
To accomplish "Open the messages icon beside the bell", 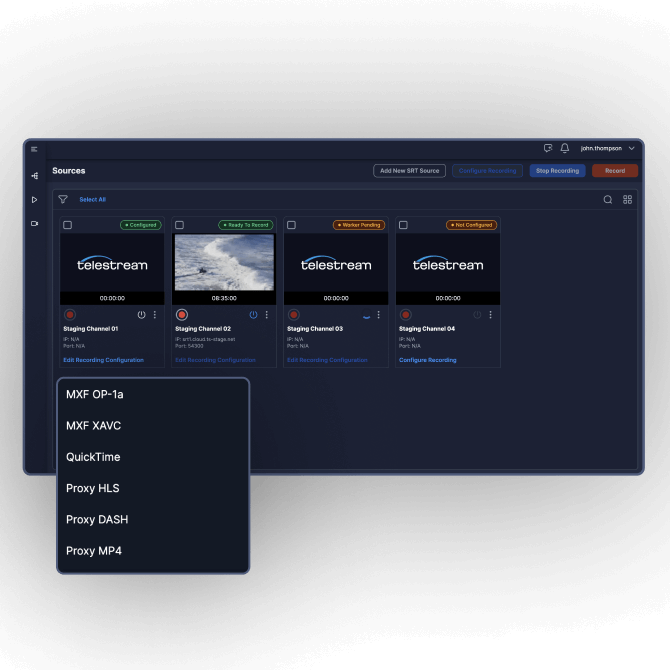I will pyautogui.click(x=547, y=148).
